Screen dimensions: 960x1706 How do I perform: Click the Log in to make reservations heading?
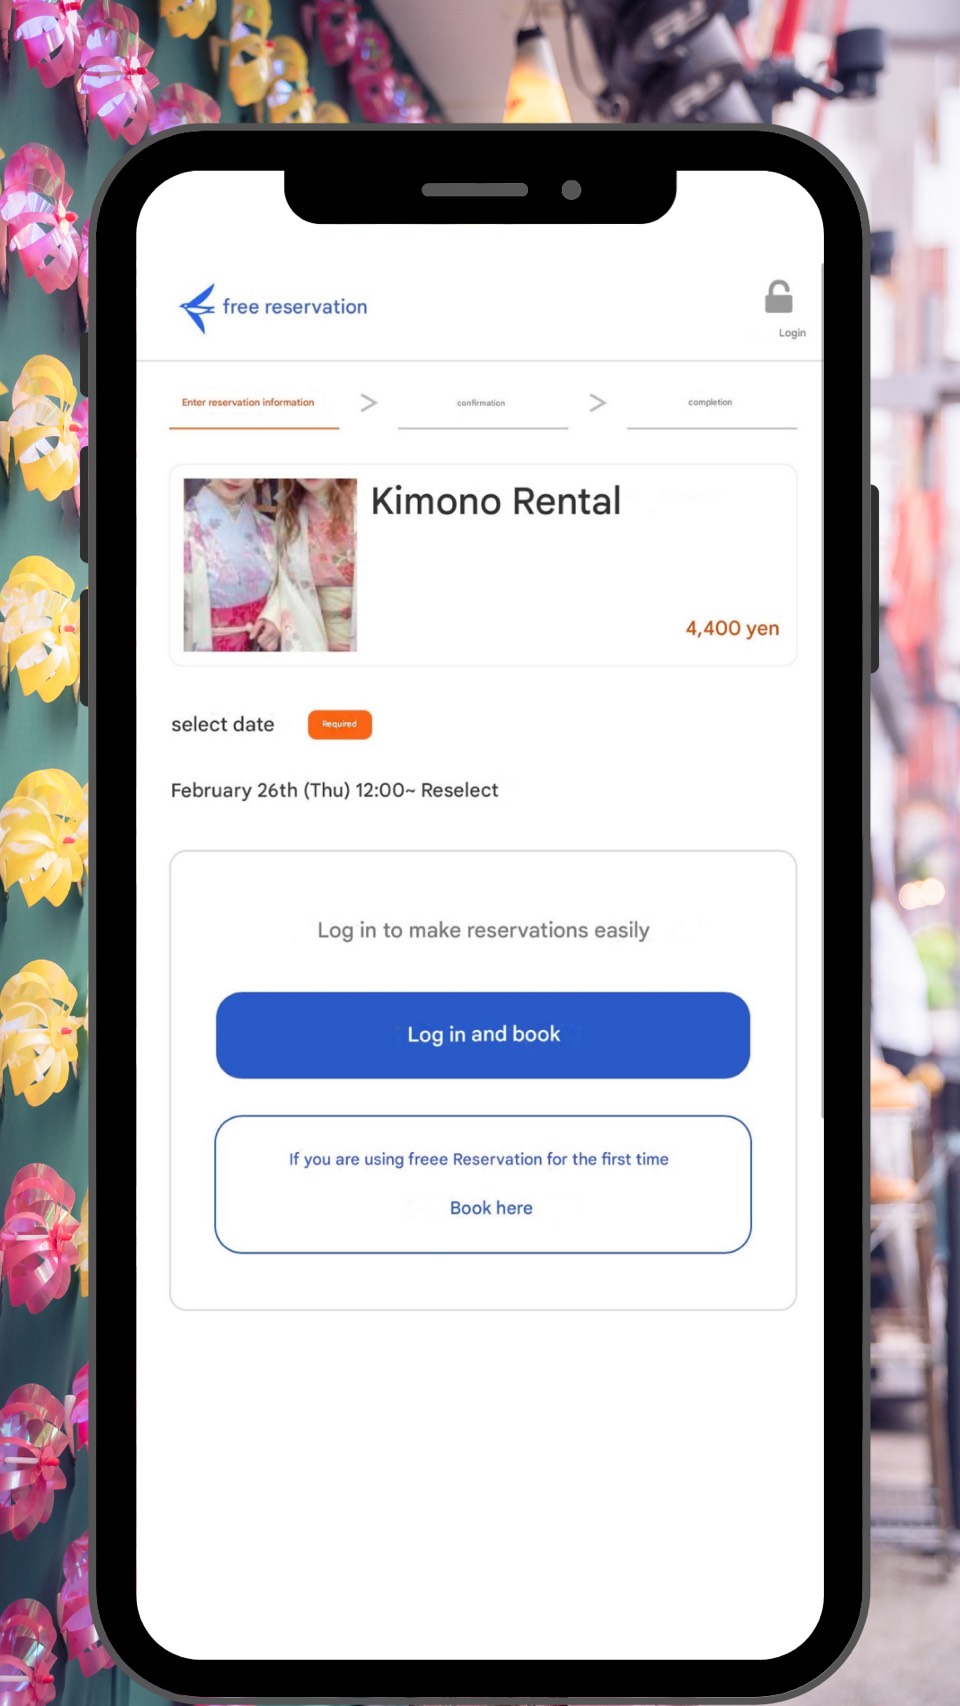(x=484, y=930)
